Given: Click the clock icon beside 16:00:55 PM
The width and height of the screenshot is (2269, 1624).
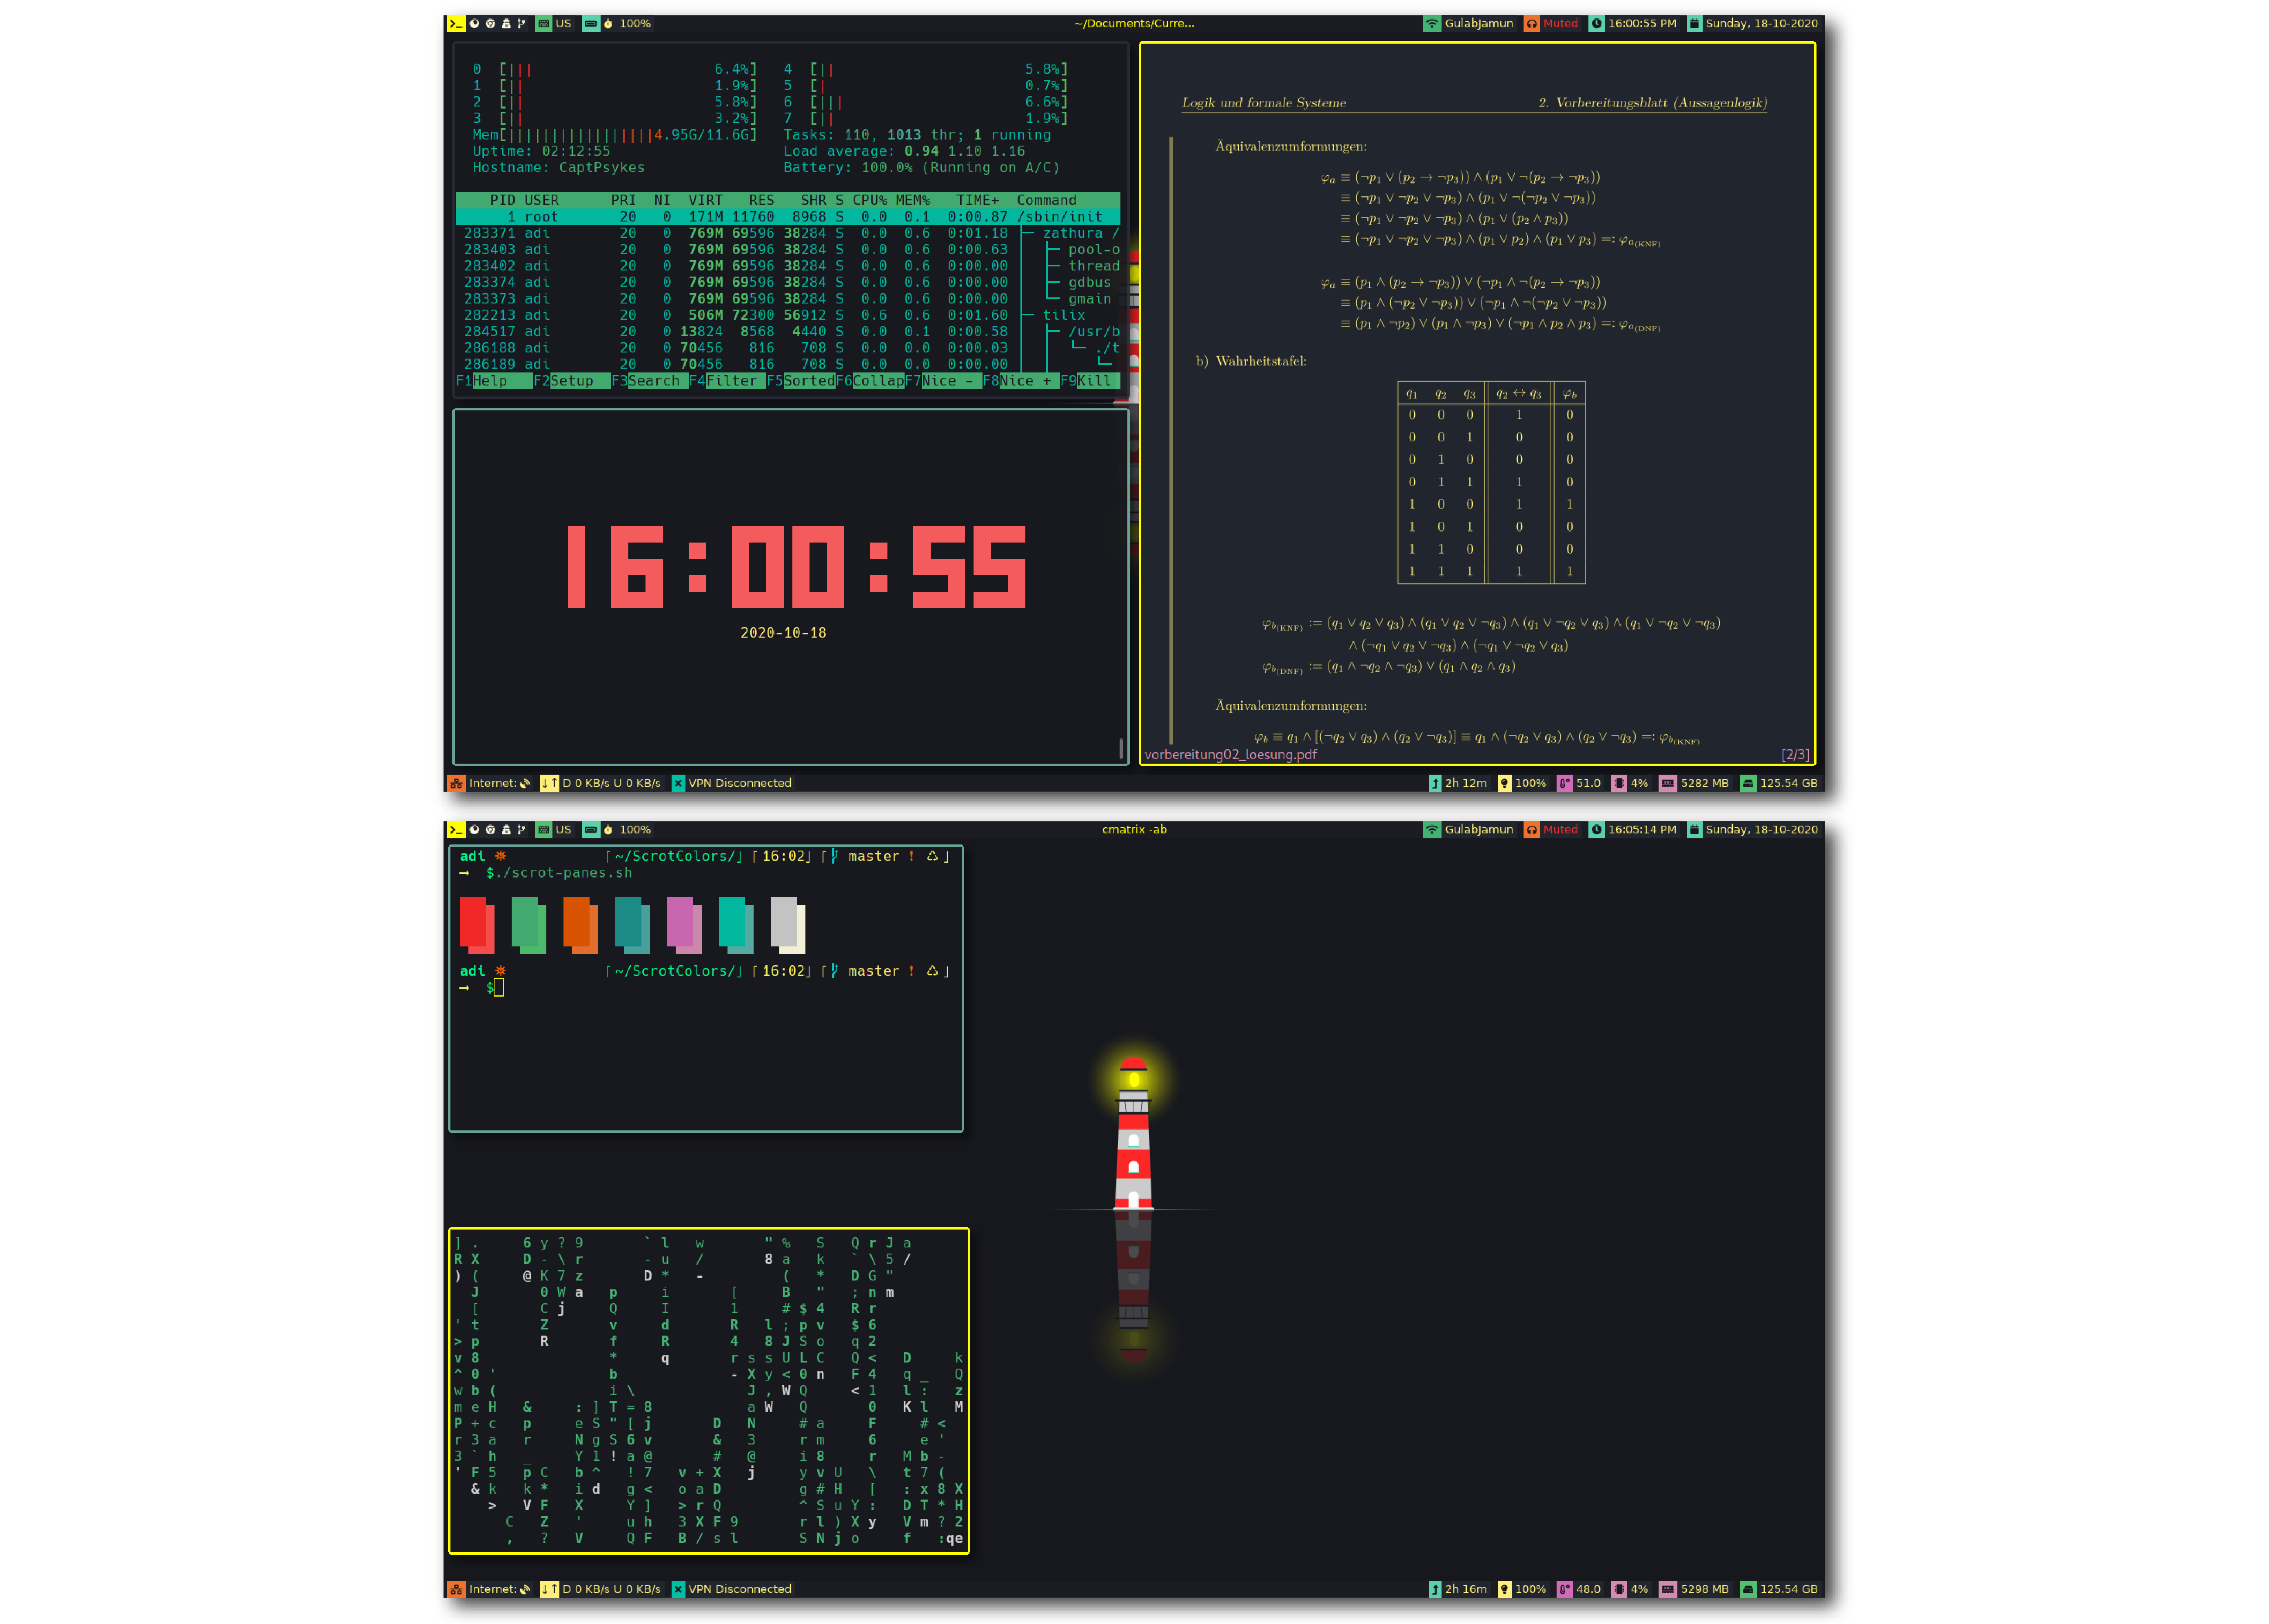Looking at the screenshot, I should [1596, 23].
